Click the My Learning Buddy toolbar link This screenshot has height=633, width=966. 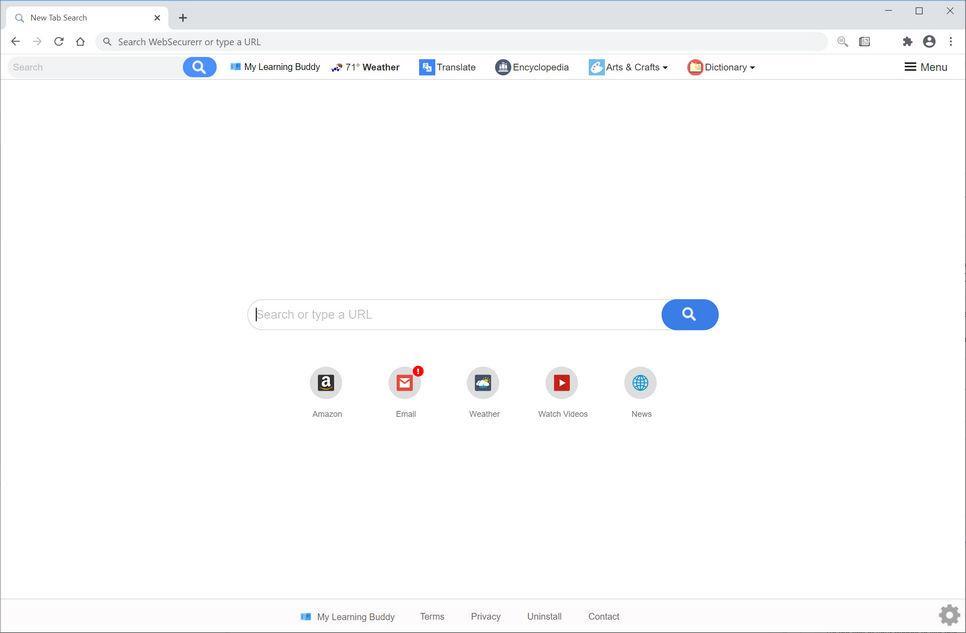point(275,67)
